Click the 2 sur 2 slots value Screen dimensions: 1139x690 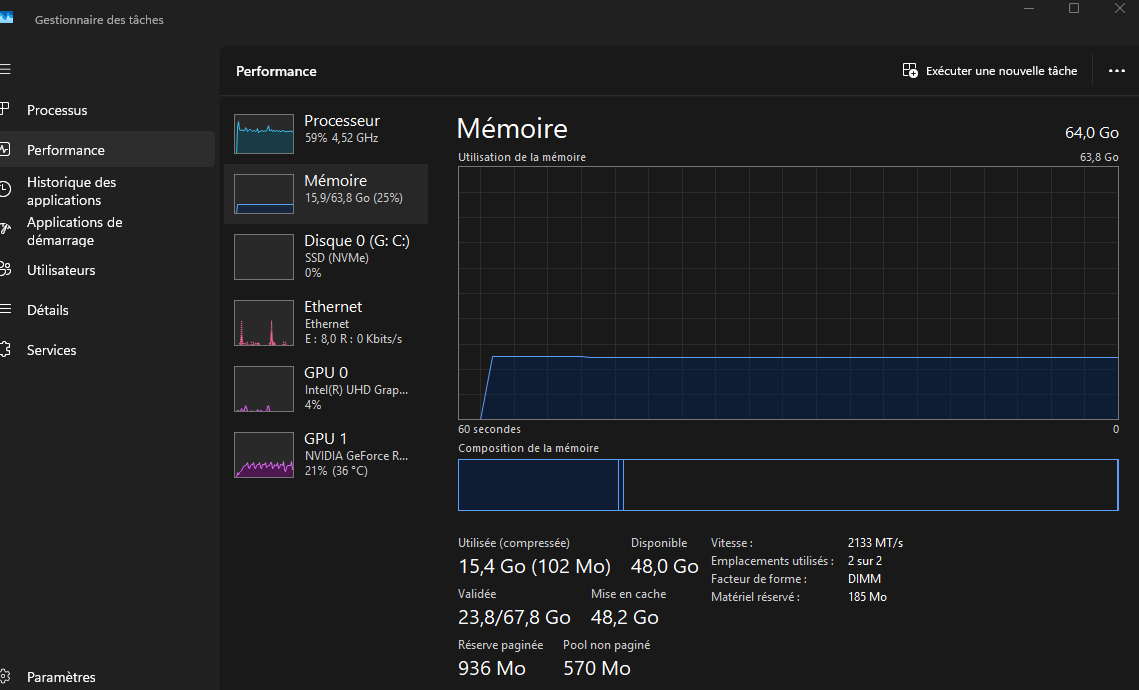(864, 561)
